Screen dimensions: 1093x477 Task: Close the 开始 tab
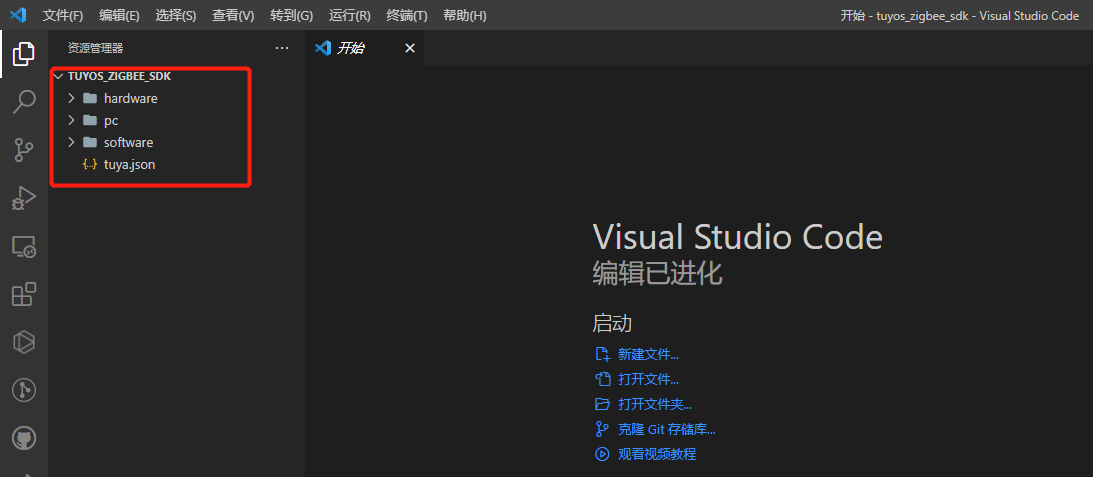(x=410, y=48)
